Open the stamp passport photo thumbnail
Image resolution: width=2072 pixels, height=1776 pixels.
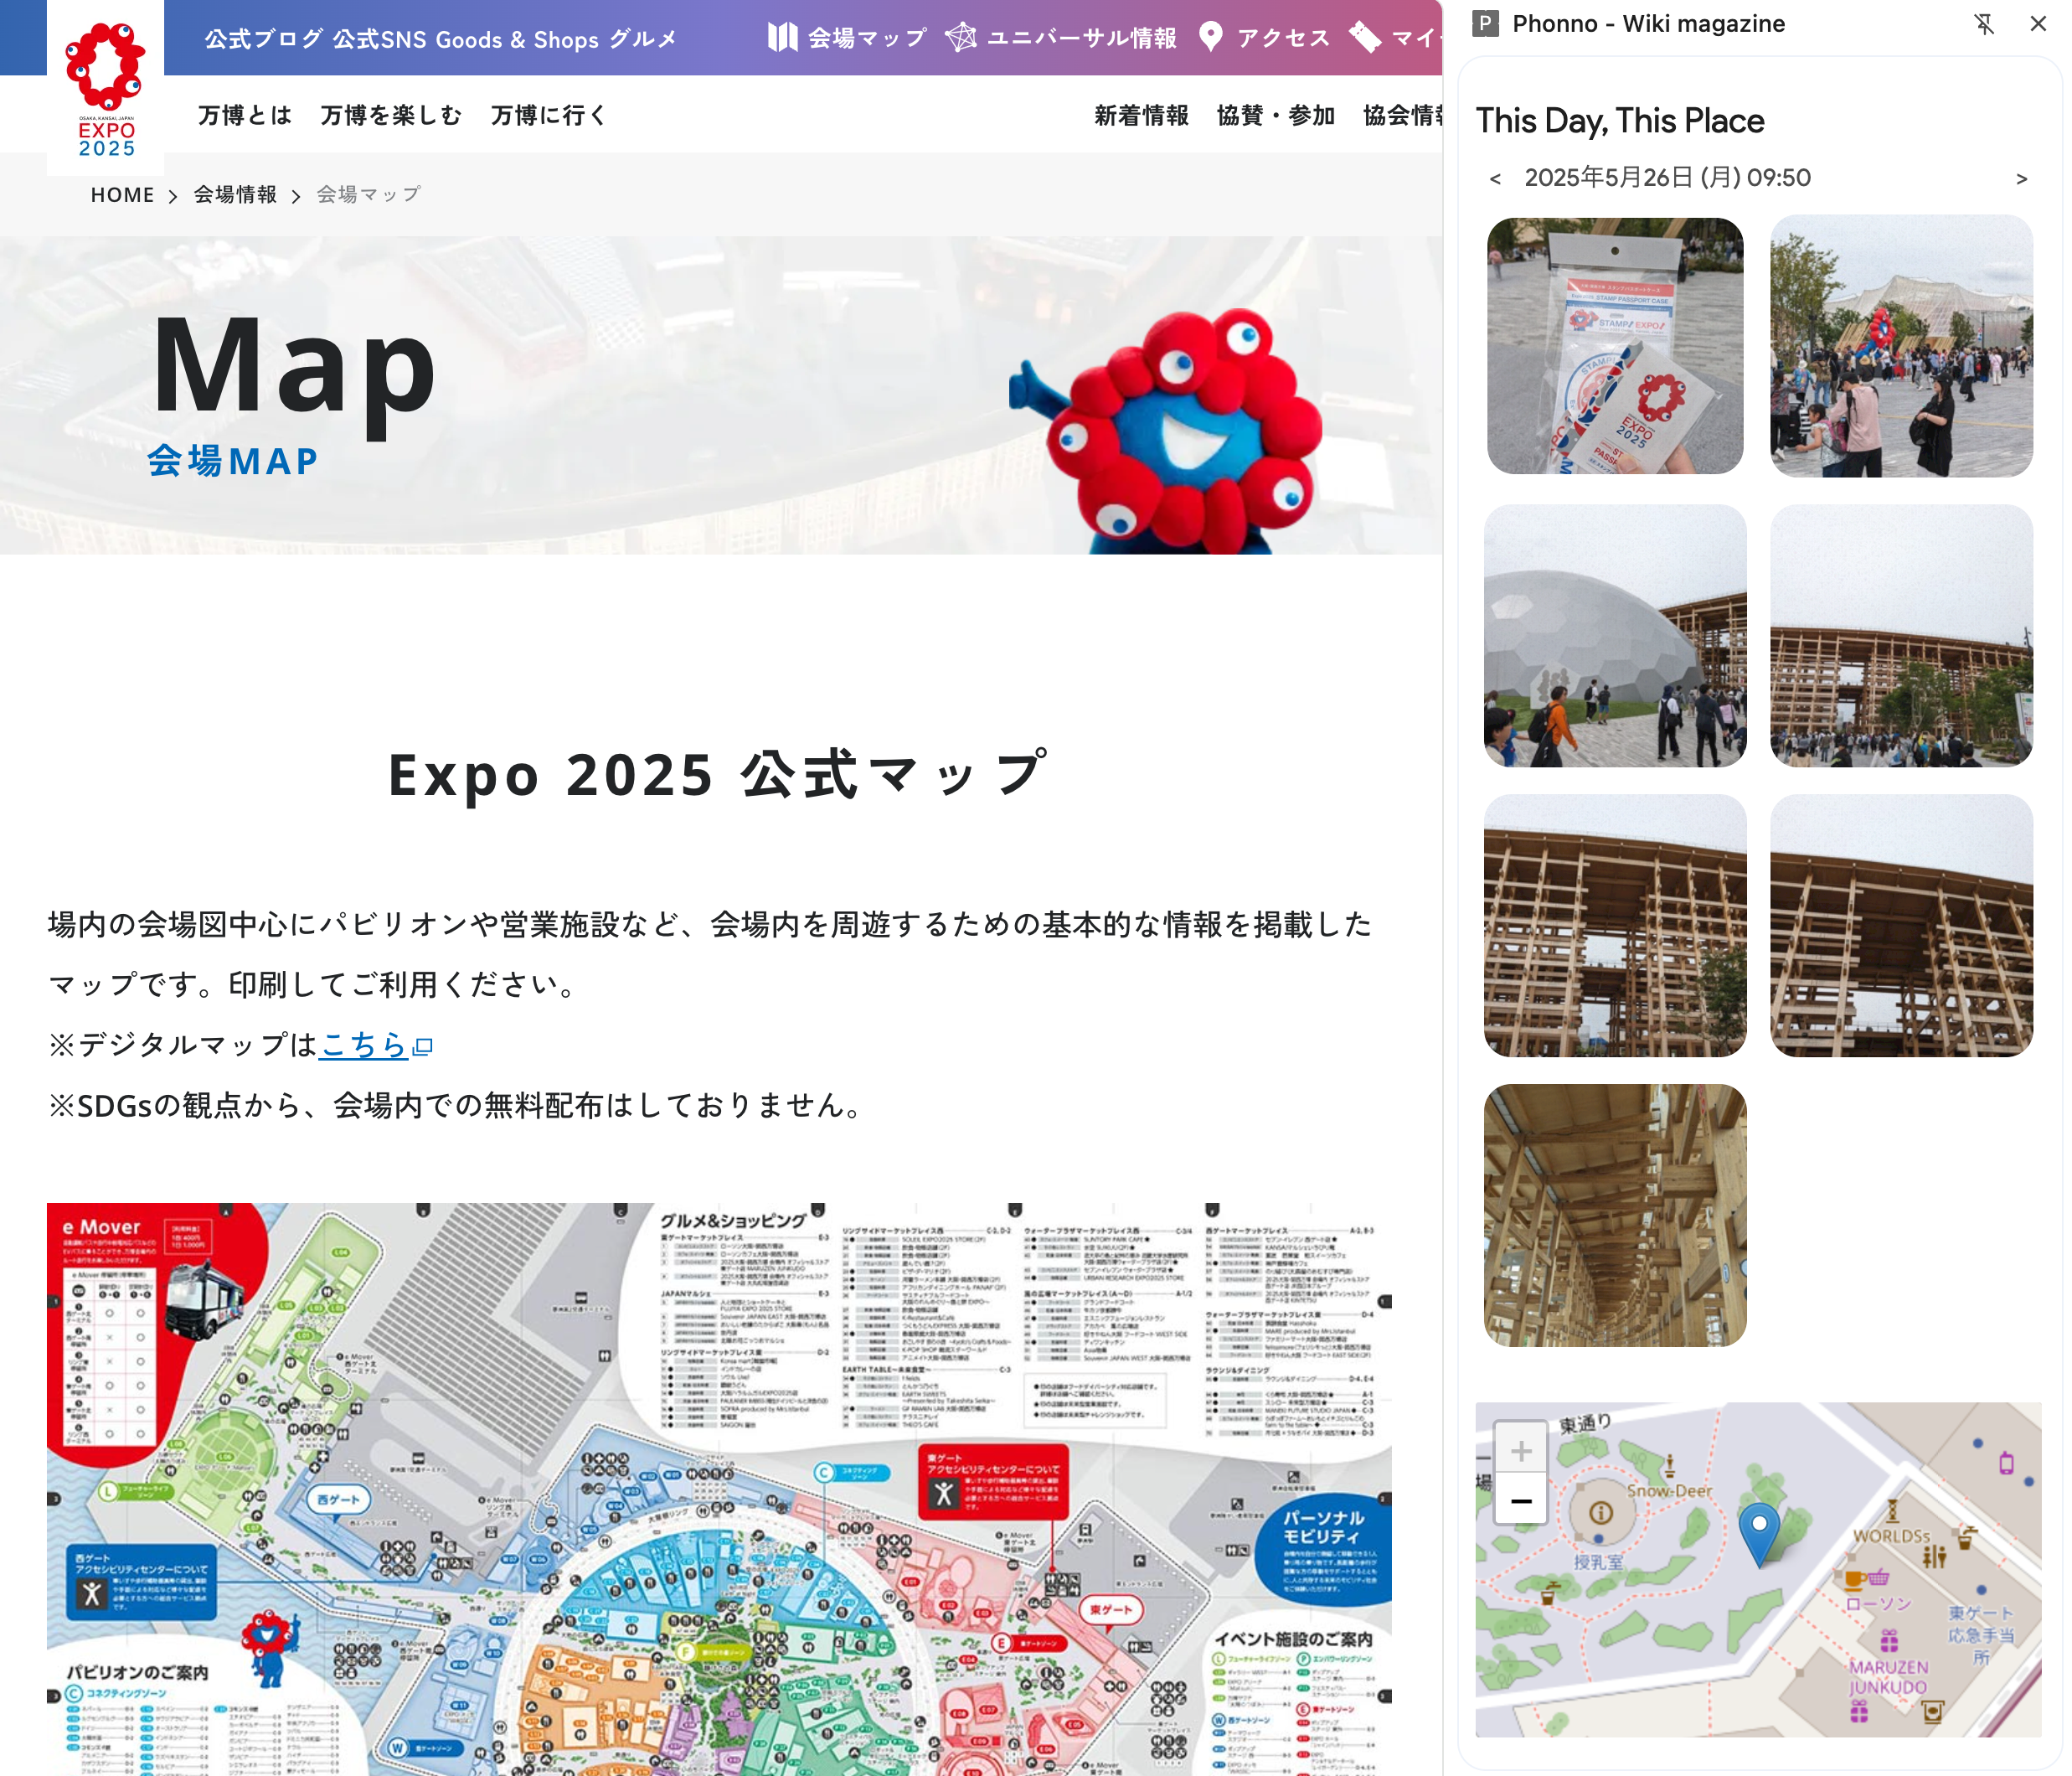[x=1614, y=346]
